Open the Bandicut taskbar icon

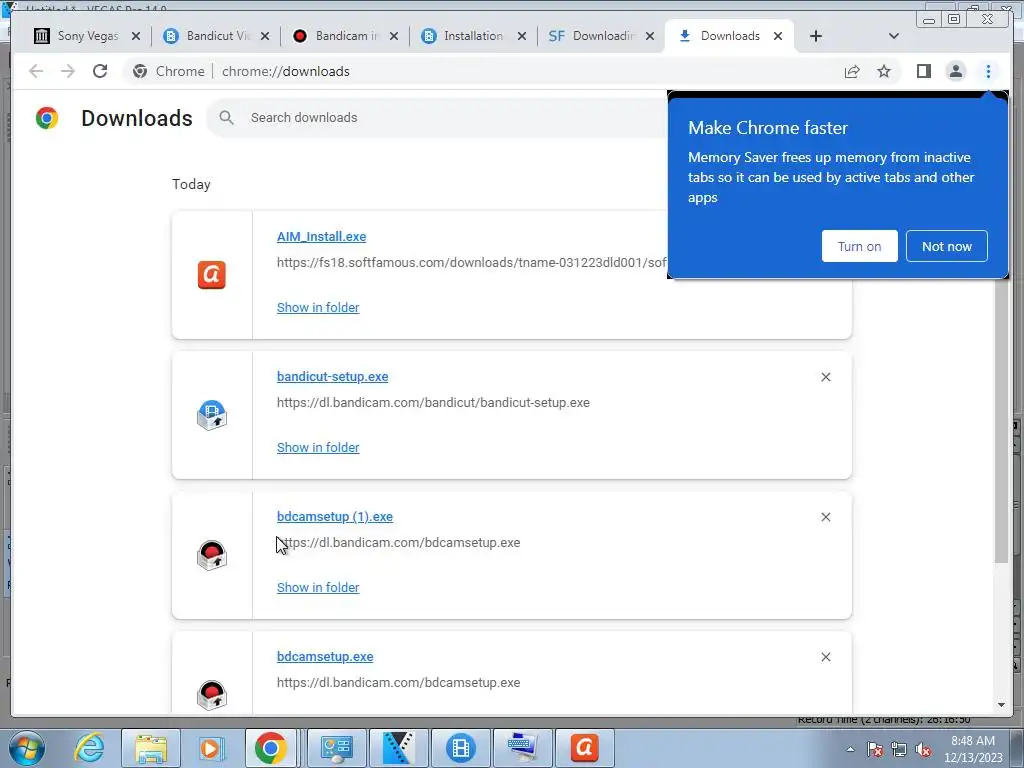(x=460, y=748)
